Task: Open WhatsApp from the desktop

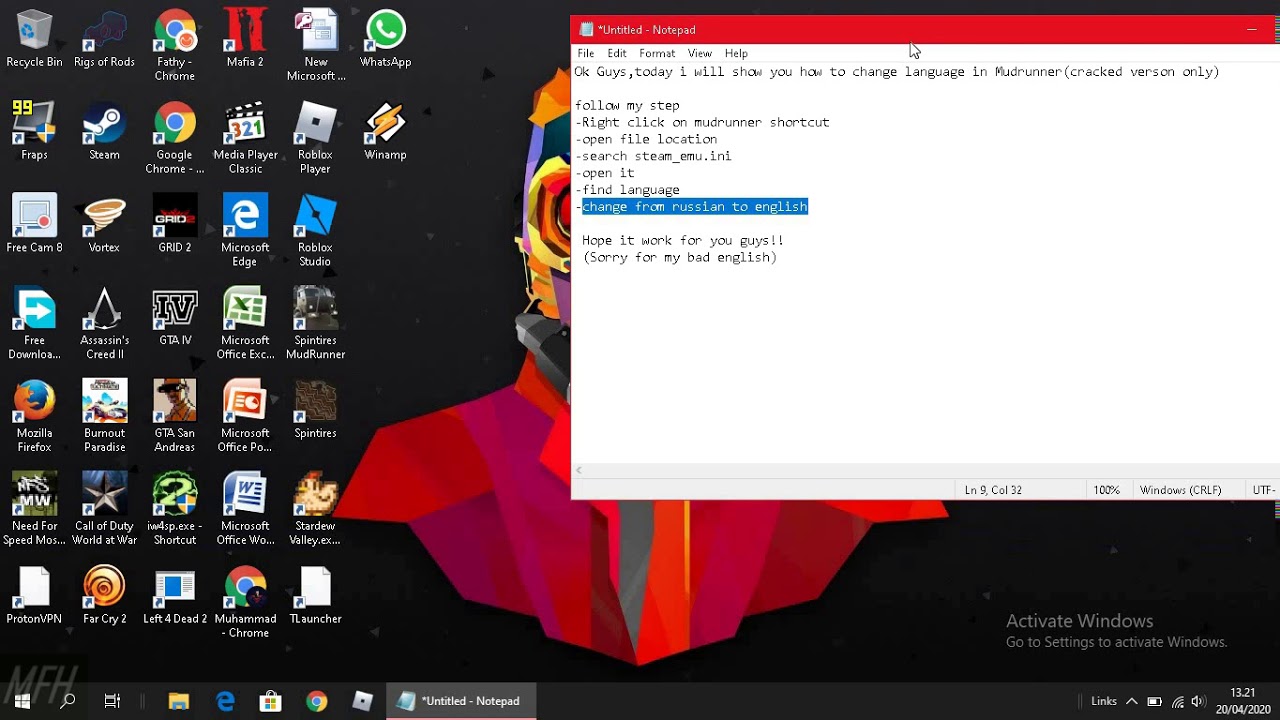Action: (x=385, y=40)
